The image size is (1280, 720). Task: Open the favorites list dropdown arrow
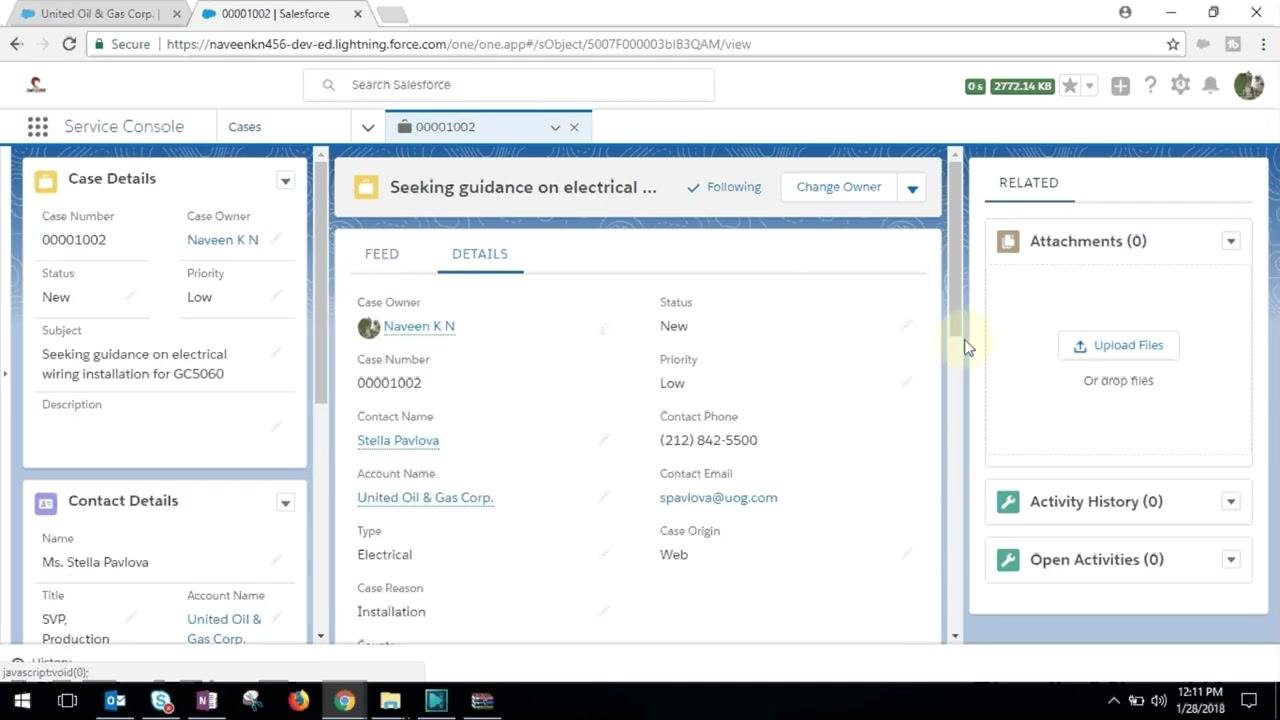click(x=1090, y=86)
